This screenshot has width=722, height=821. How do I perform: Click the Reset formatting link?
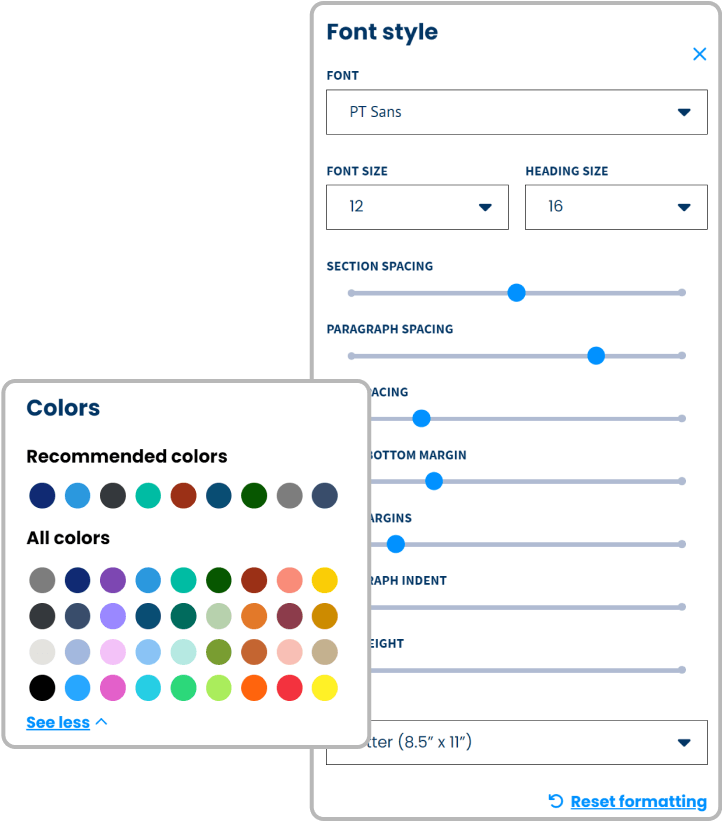639,801
